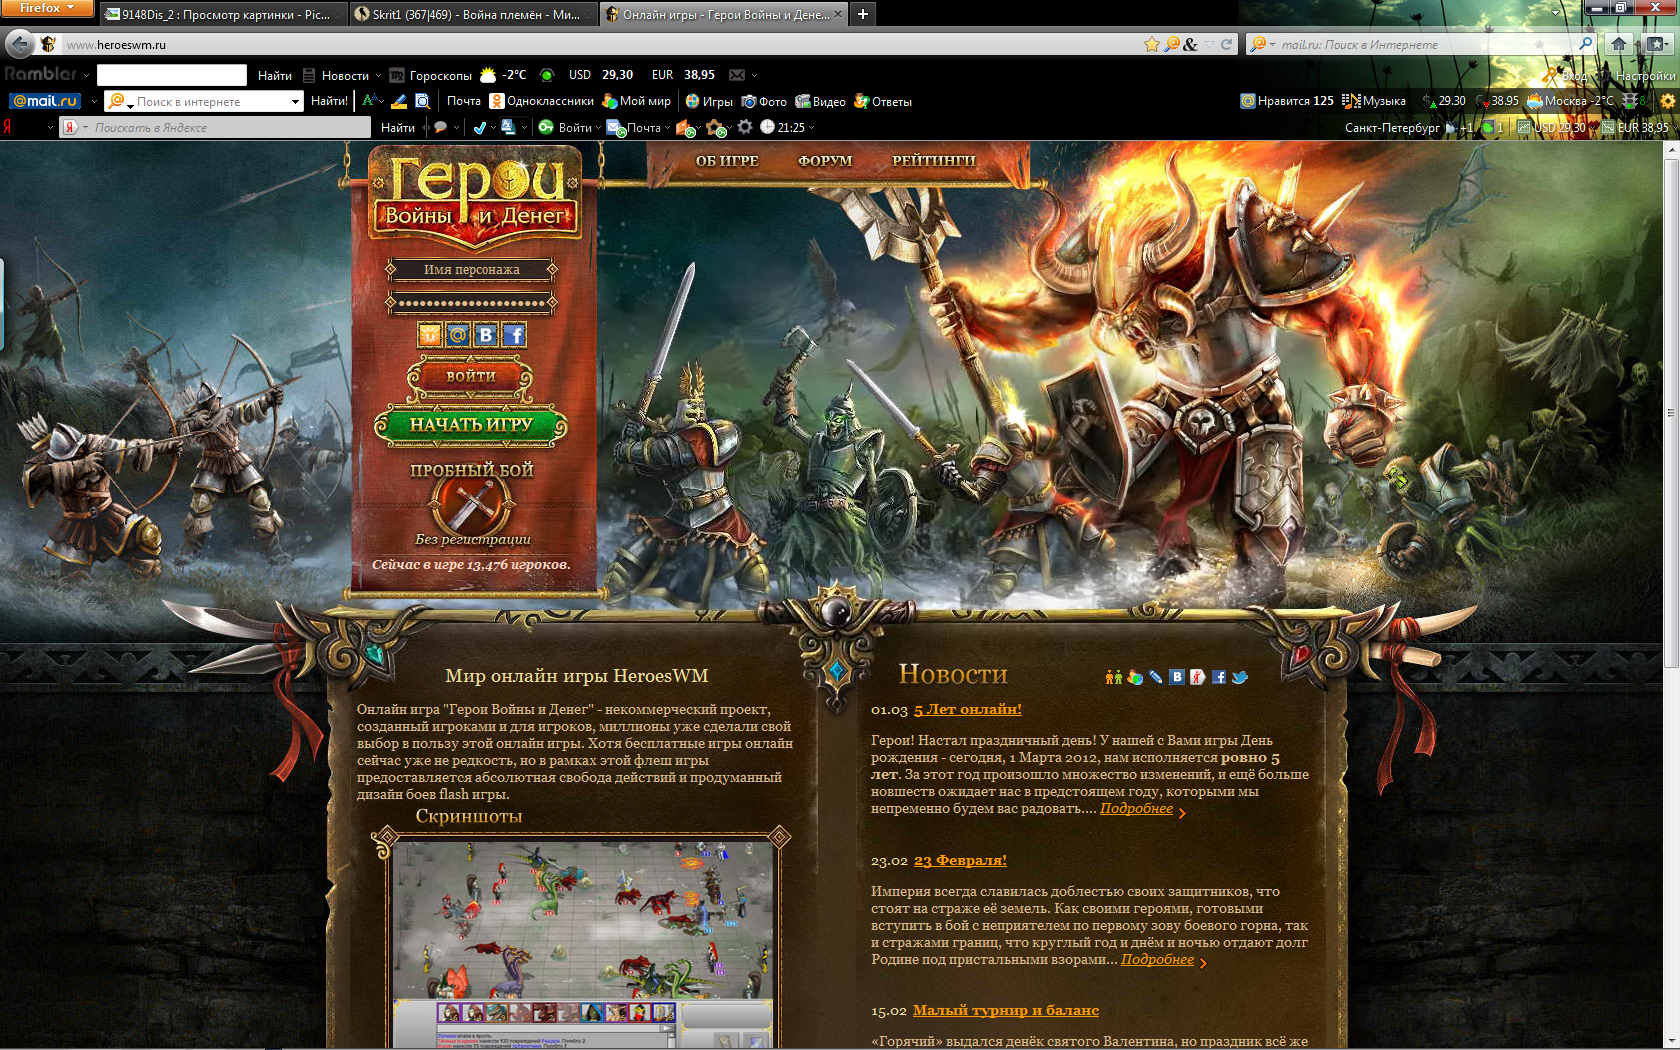Share news via the Twitter bird icon
This screenshot has width=1680, height=1050.
1240,677
